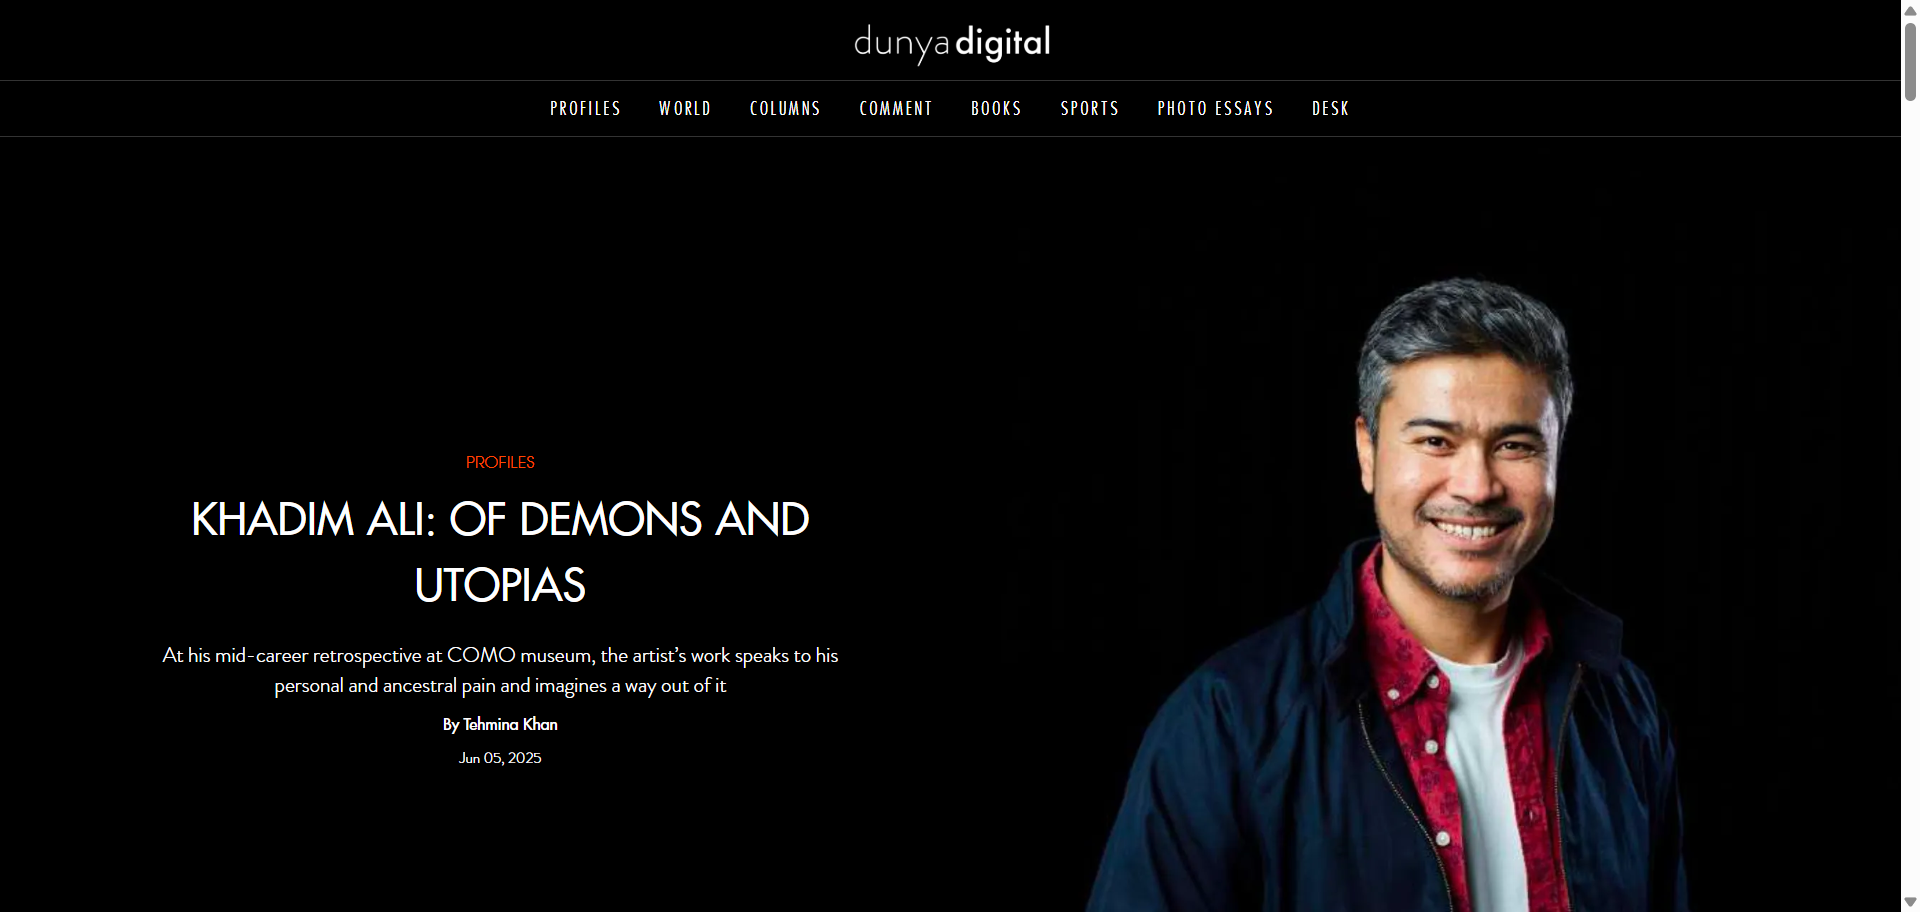
Task: Click the red Profiles category label
Action: pyautogui.click(x=500, y=462)
